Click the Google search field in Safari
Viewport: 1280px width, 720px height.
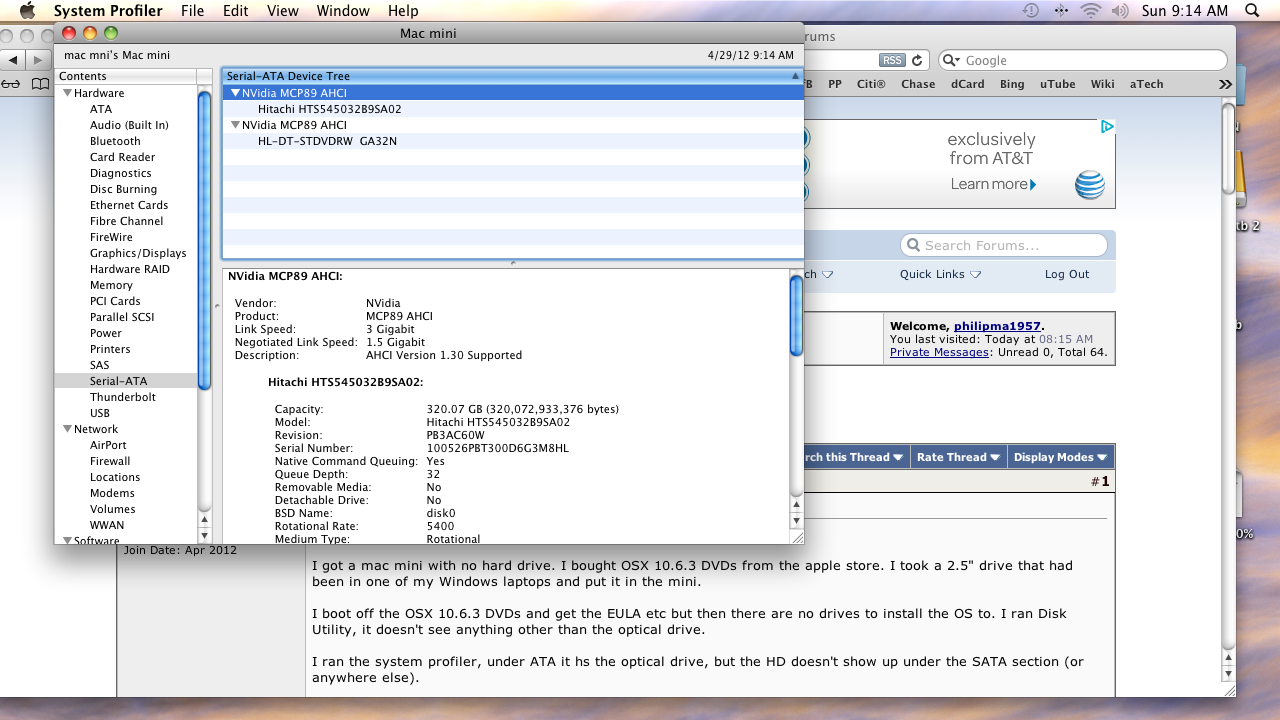point(1082,60)
